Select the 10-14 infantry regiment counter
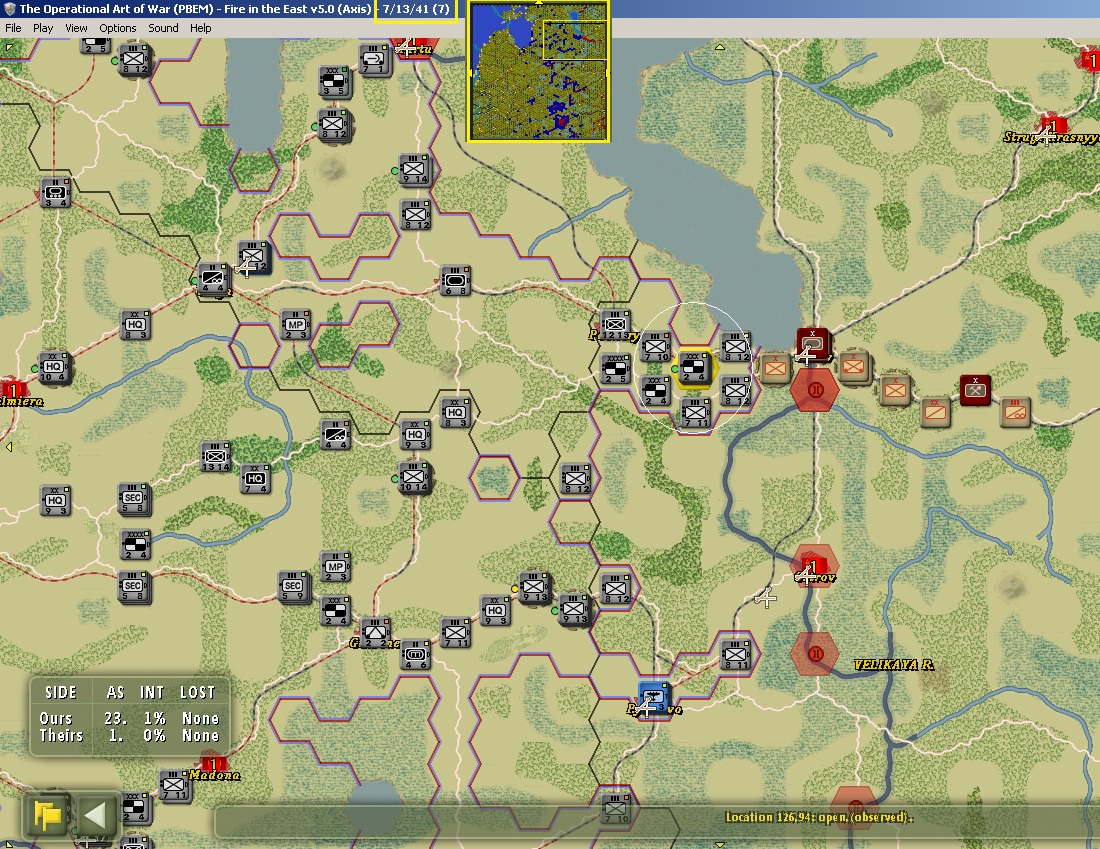 click(x=414, y=478)
